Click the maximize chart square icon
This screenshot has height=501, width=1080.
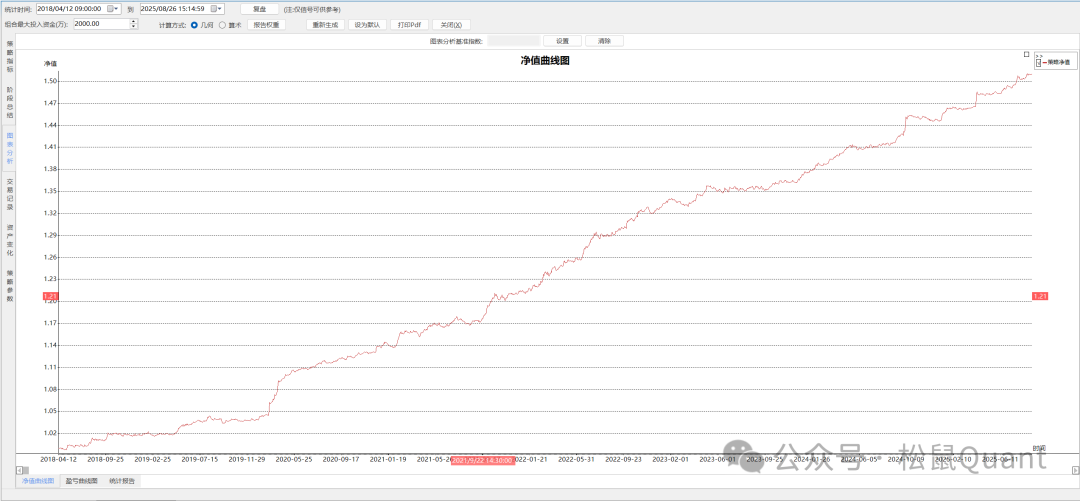pyautogui.click(x=1026, y=54)
